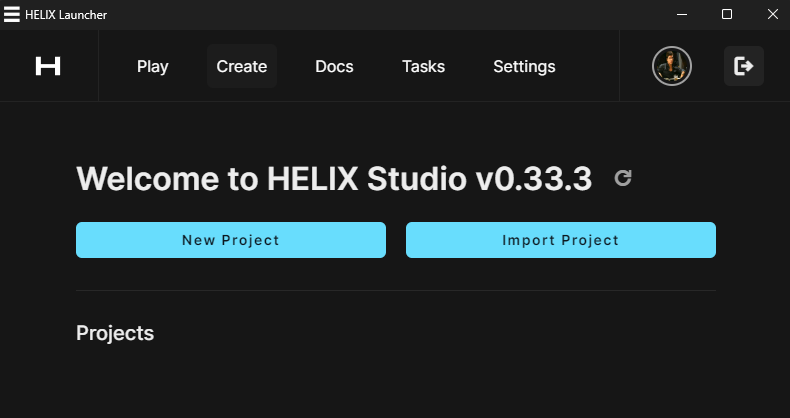Open the Docs section
This screenshot has width=790, height=418.
334,66
